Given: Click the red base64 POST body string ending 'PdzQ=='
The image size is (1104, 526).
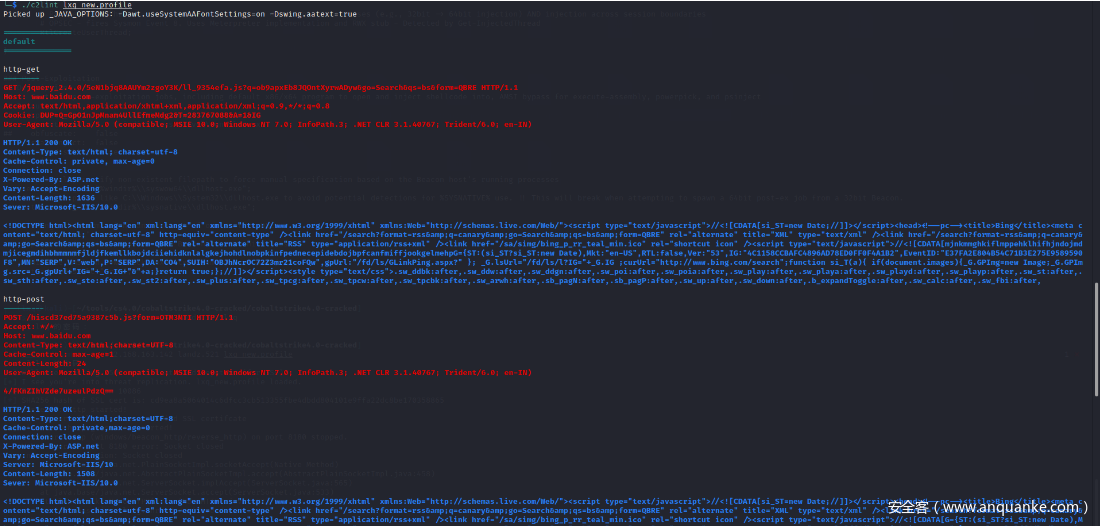Looking at the screenshot, I should [x=58, y=391].
